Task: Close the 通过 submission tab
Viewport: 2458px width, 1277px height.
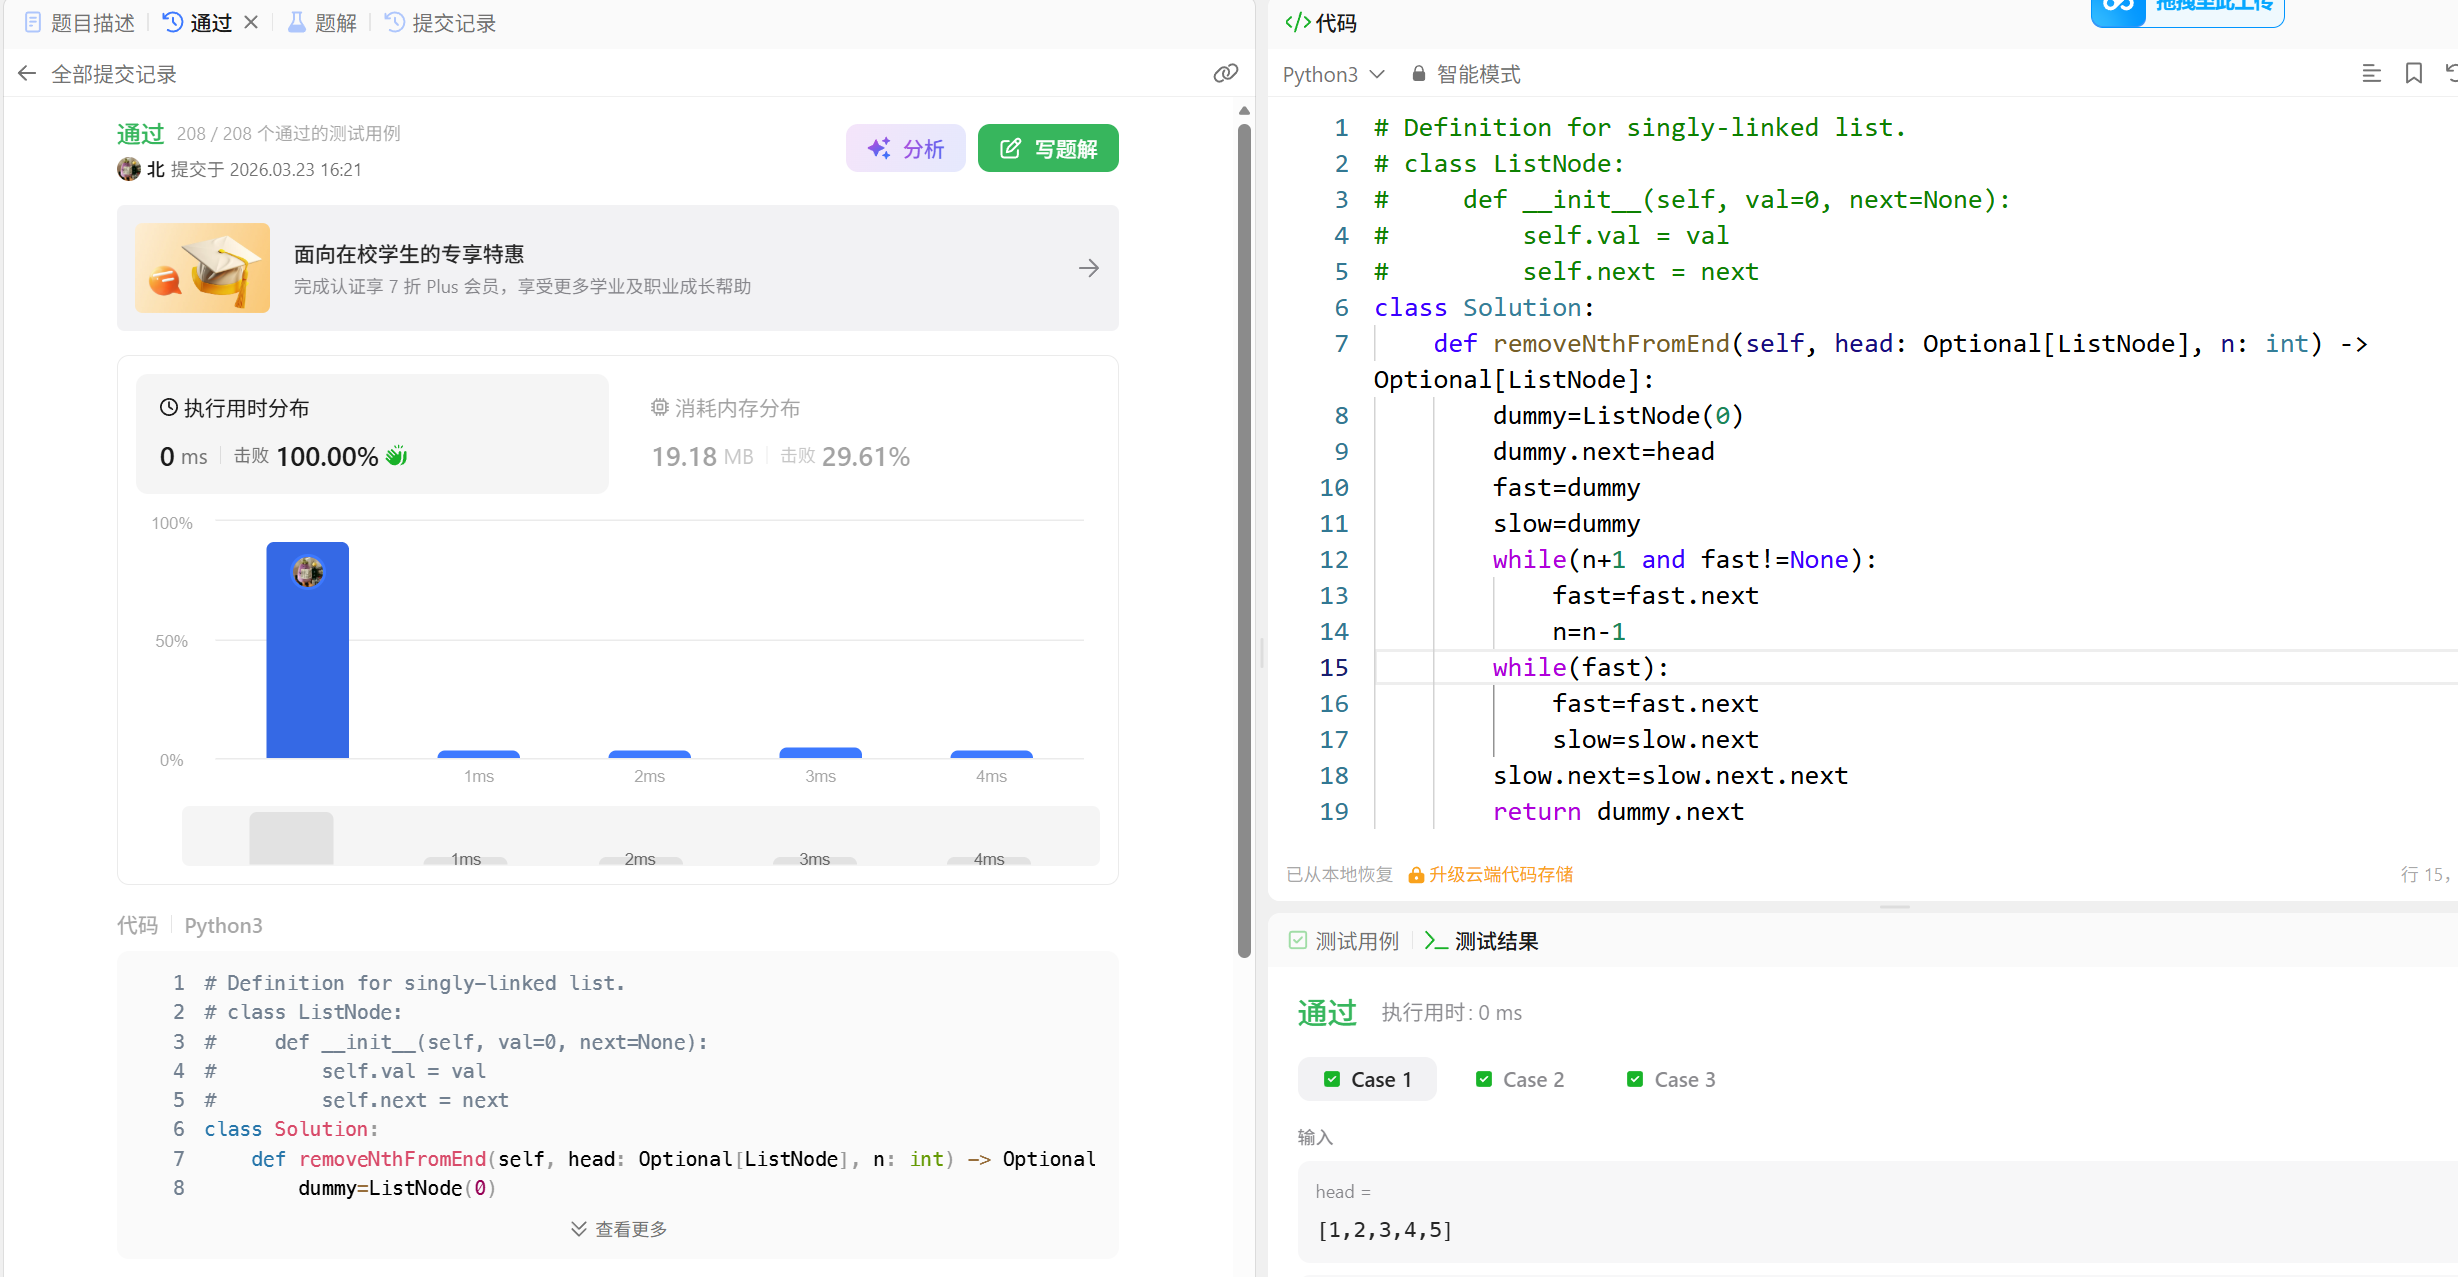Action: (251, 22)
